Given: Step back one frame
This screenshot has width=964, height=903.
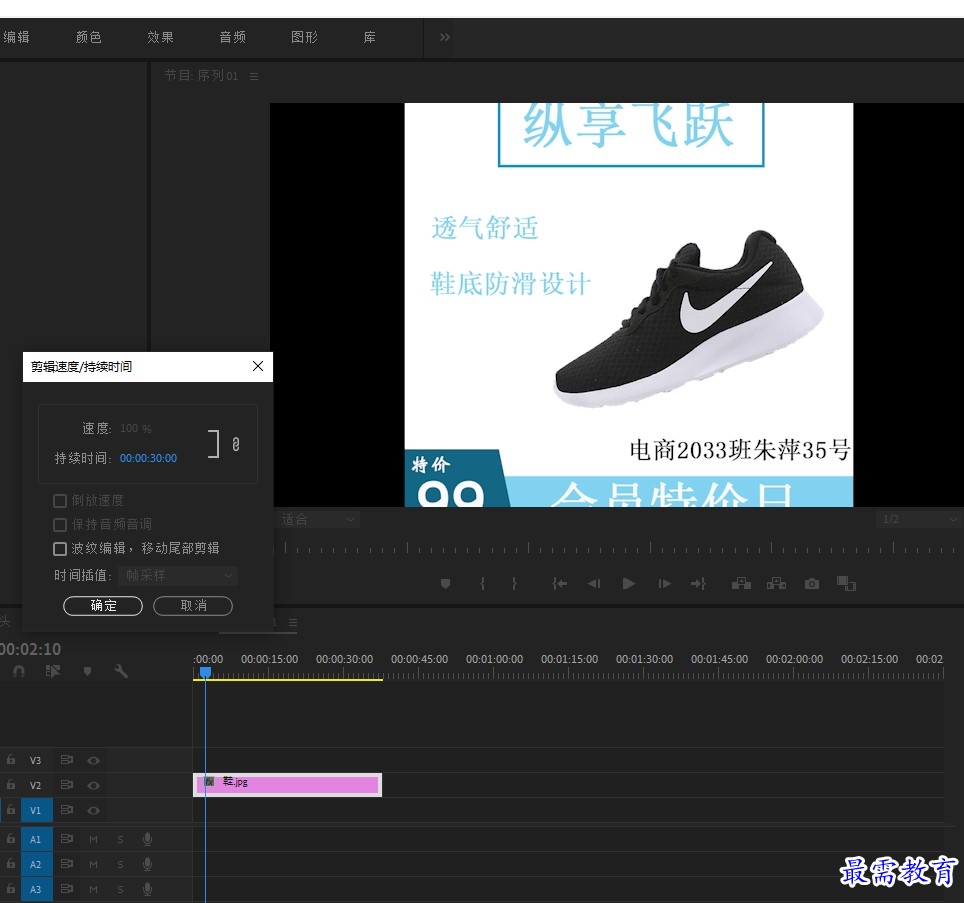Looking at the screenshot, I should [594, 583].
